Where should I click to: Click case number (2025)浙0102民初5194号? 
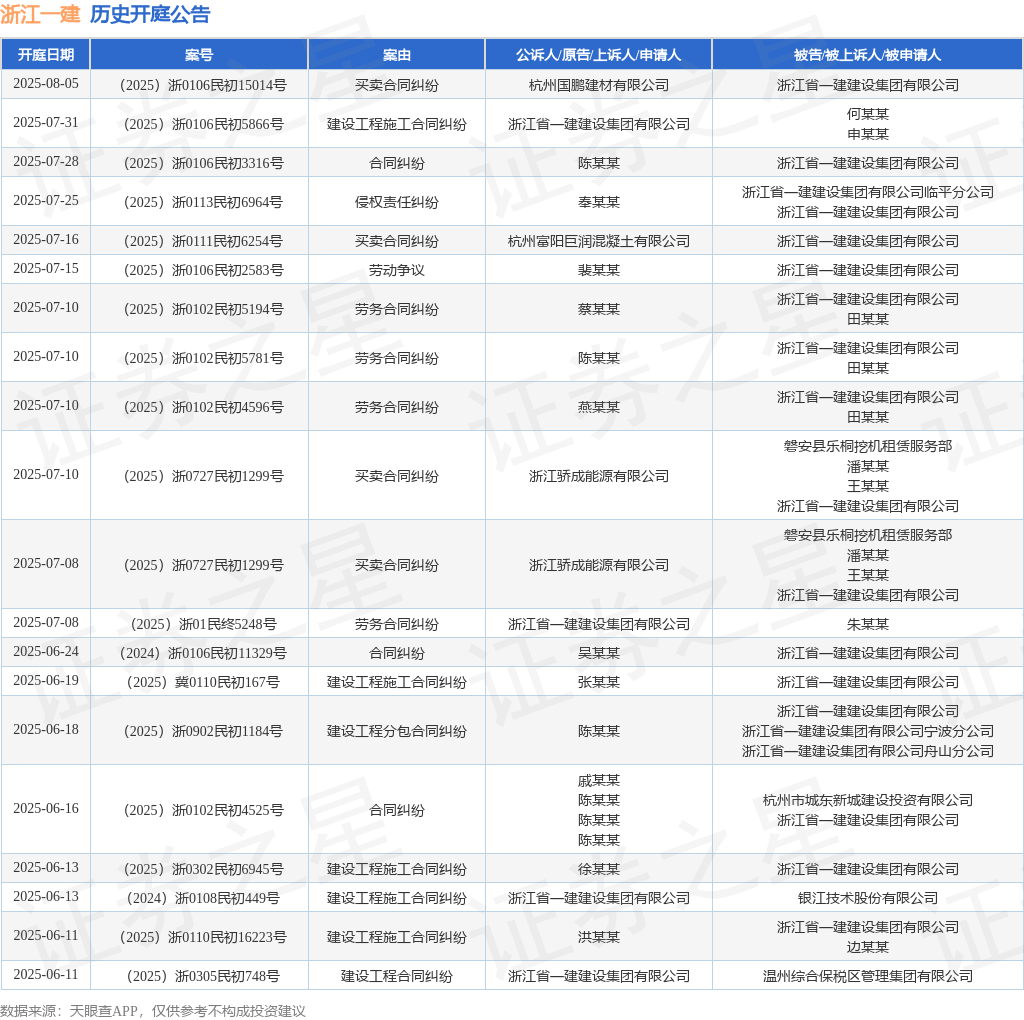pyautogui.click(x=203, y=309)
